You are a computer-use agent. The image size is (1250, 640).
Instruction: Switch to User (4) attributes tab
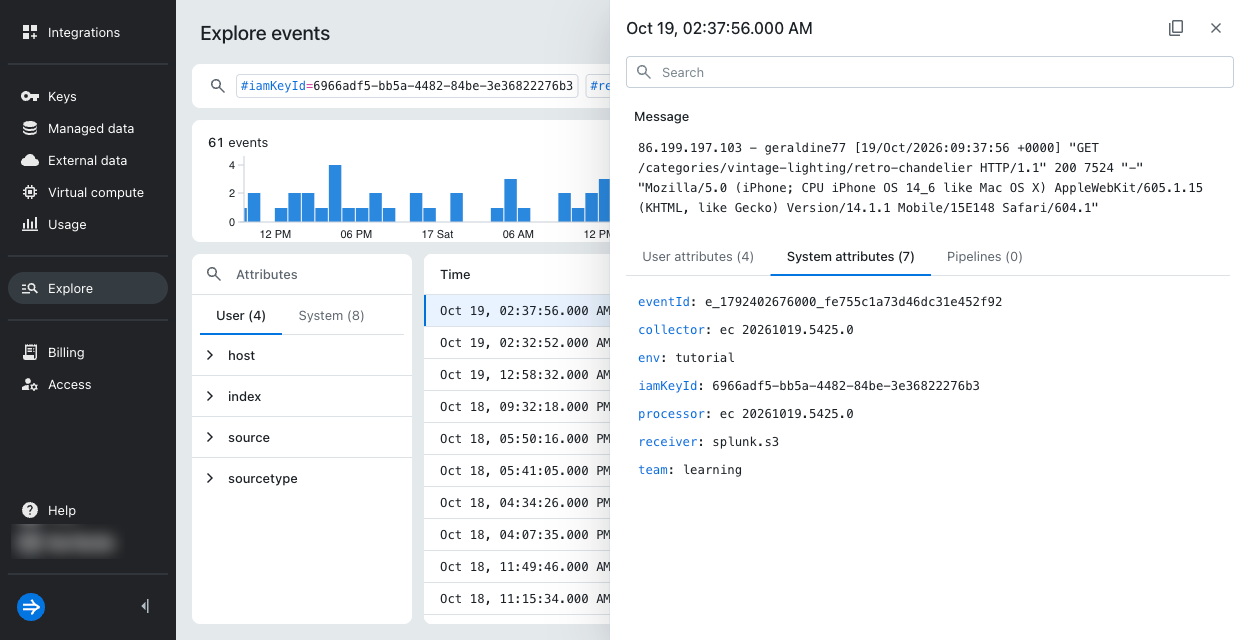point(241,315)
